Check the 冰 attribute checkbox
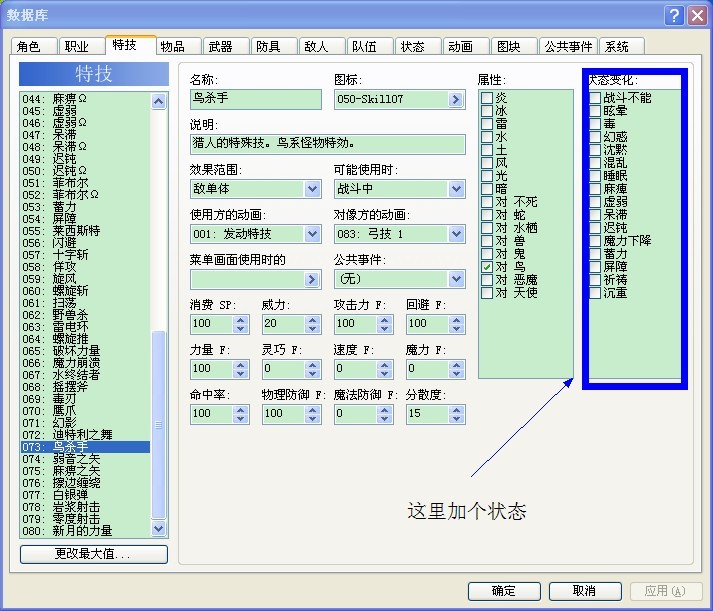This screenshot has height=611, width=713. click(487, 111)
